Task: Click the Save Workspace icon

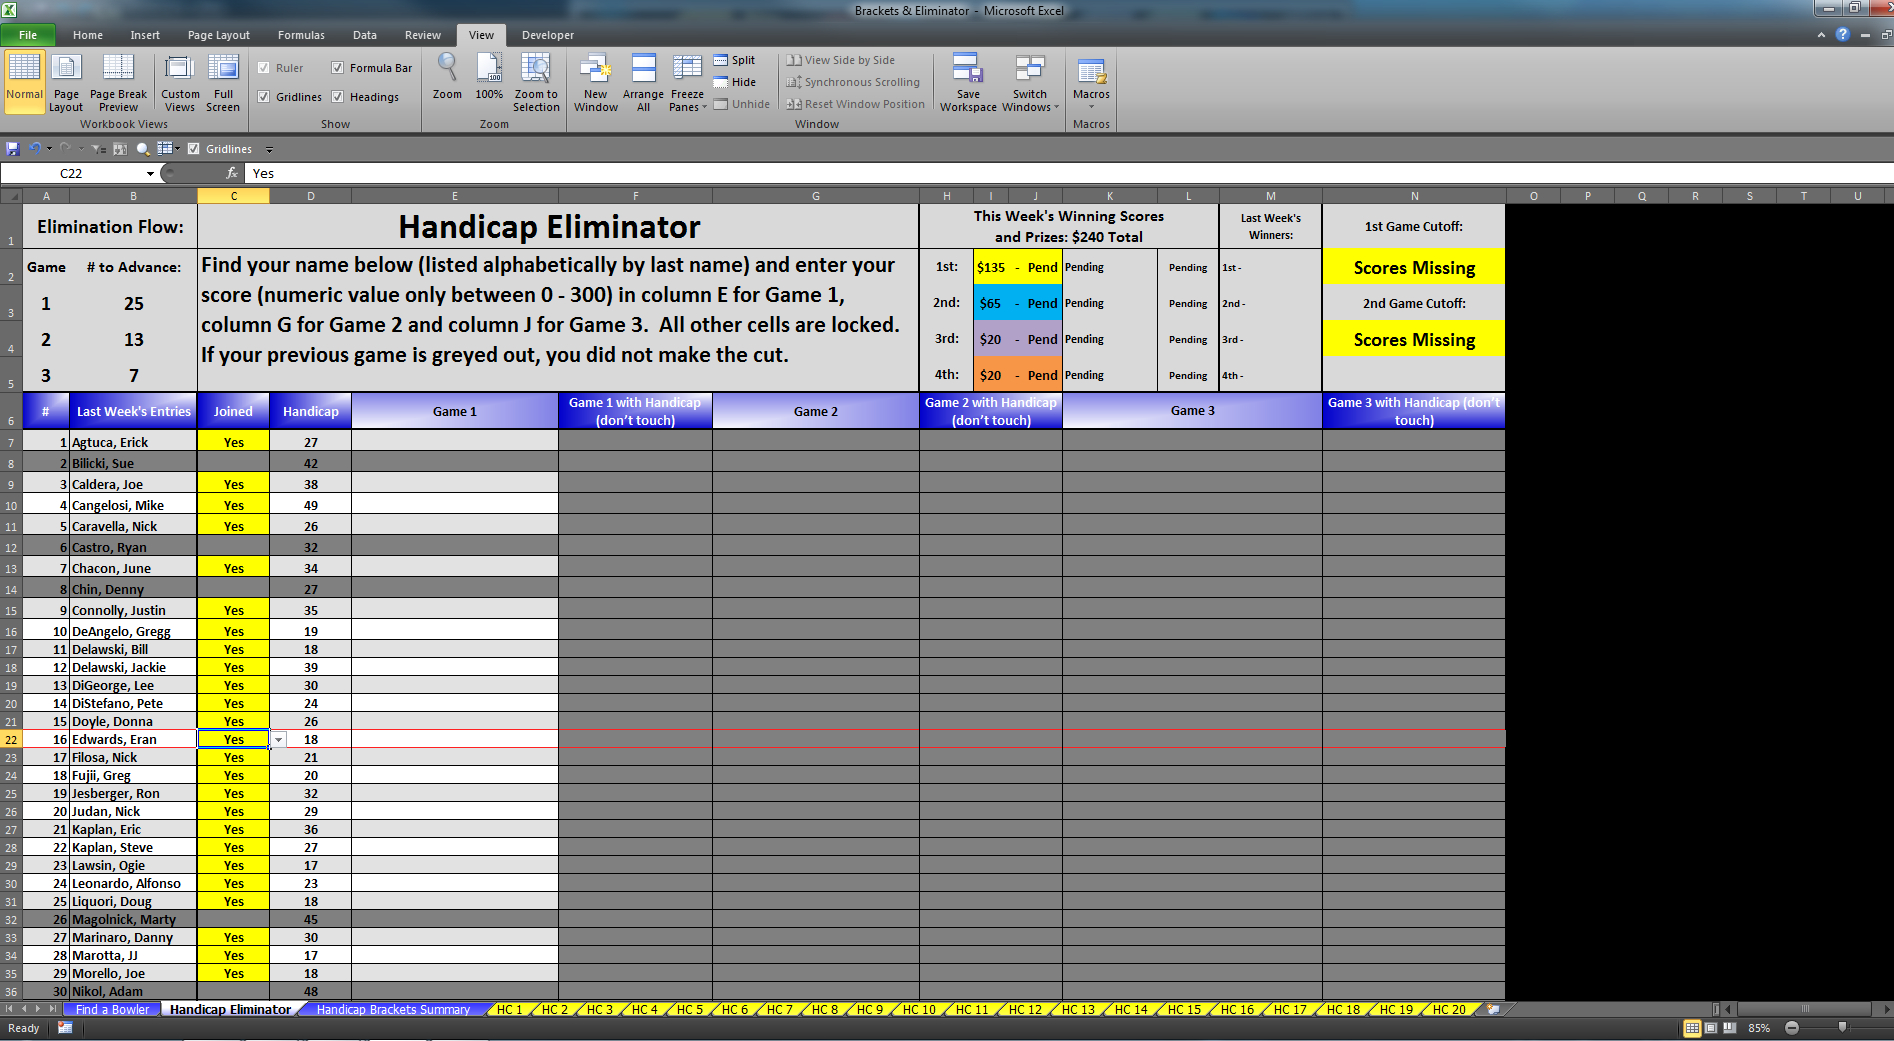Action: [x=967, y=82]
